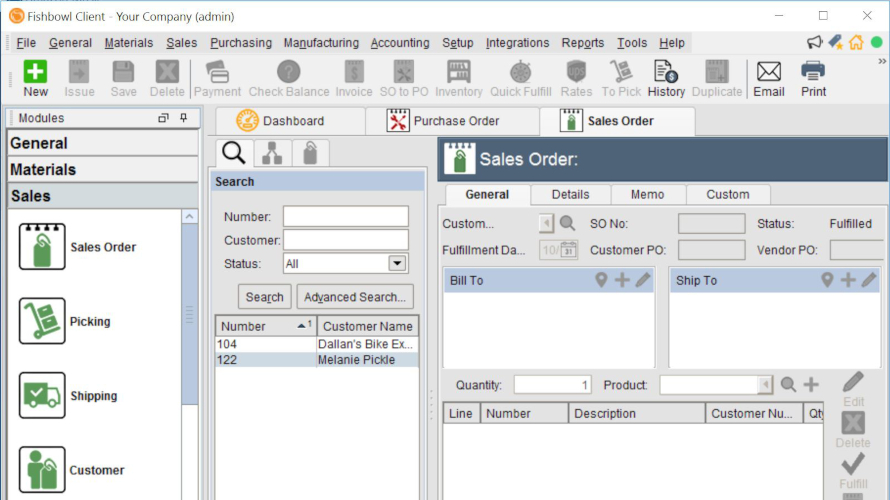The width and height of the screenshot is (890, 500).
Task: Click the New toolbar button
Action: click(x=35, y=78)
